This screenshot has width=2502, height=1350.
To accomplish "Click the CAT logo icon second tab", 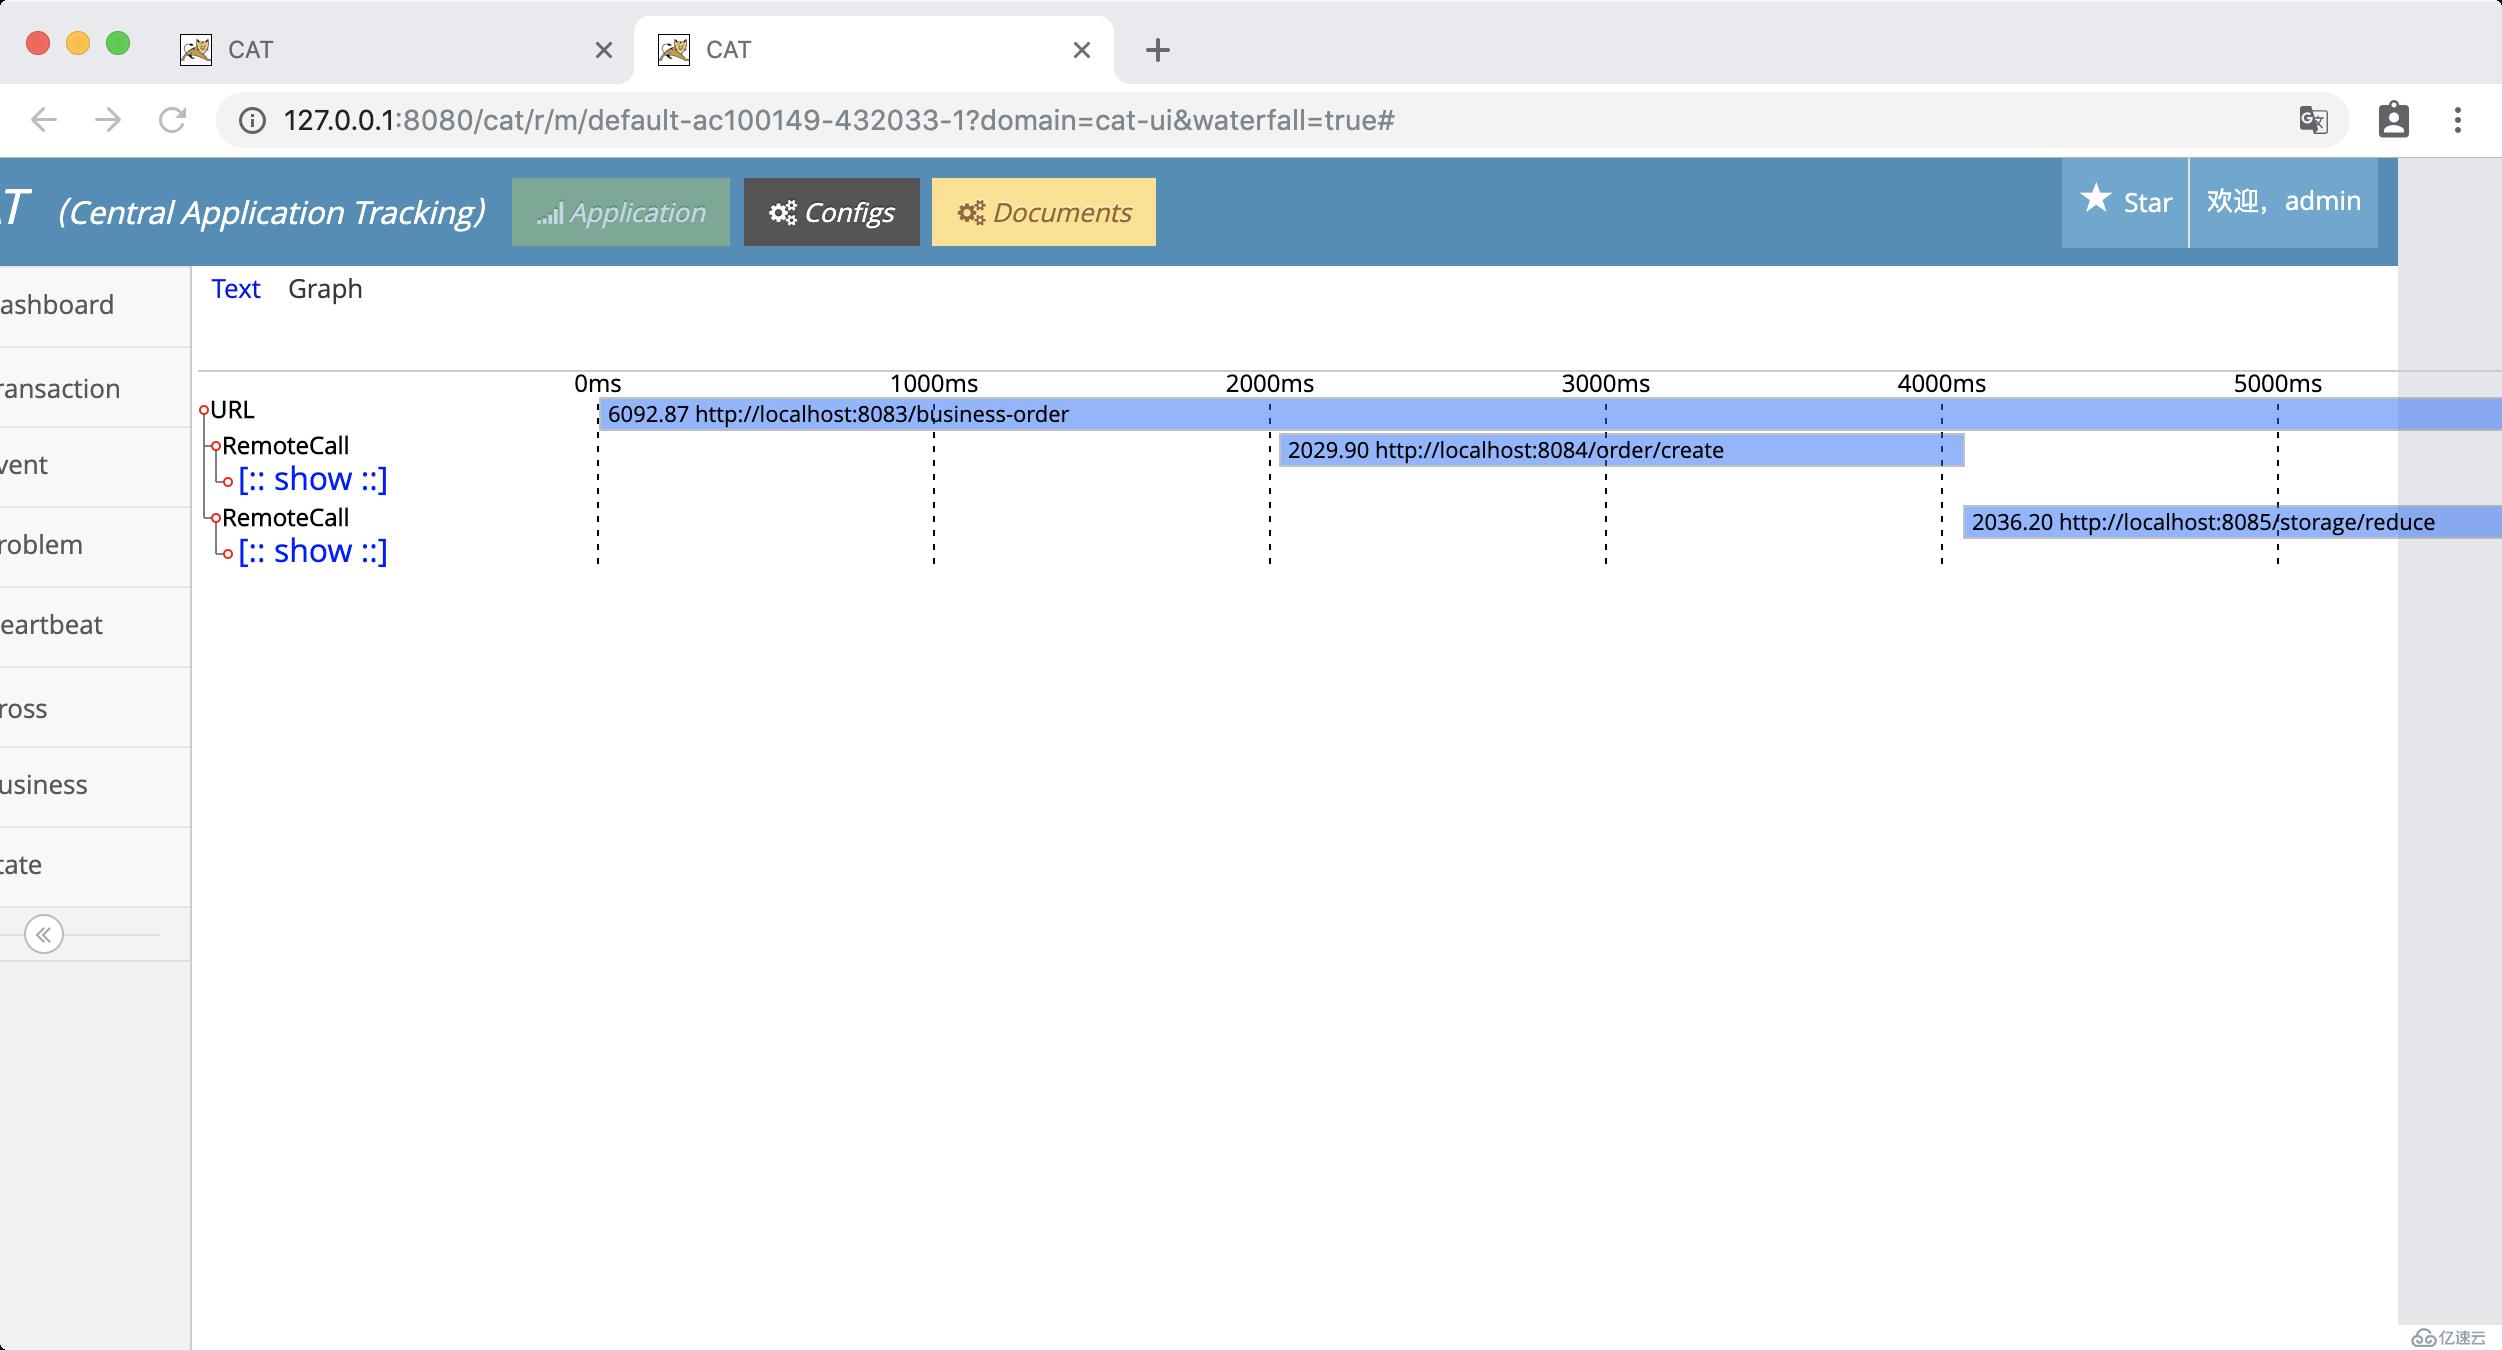I will pos(673,48).
